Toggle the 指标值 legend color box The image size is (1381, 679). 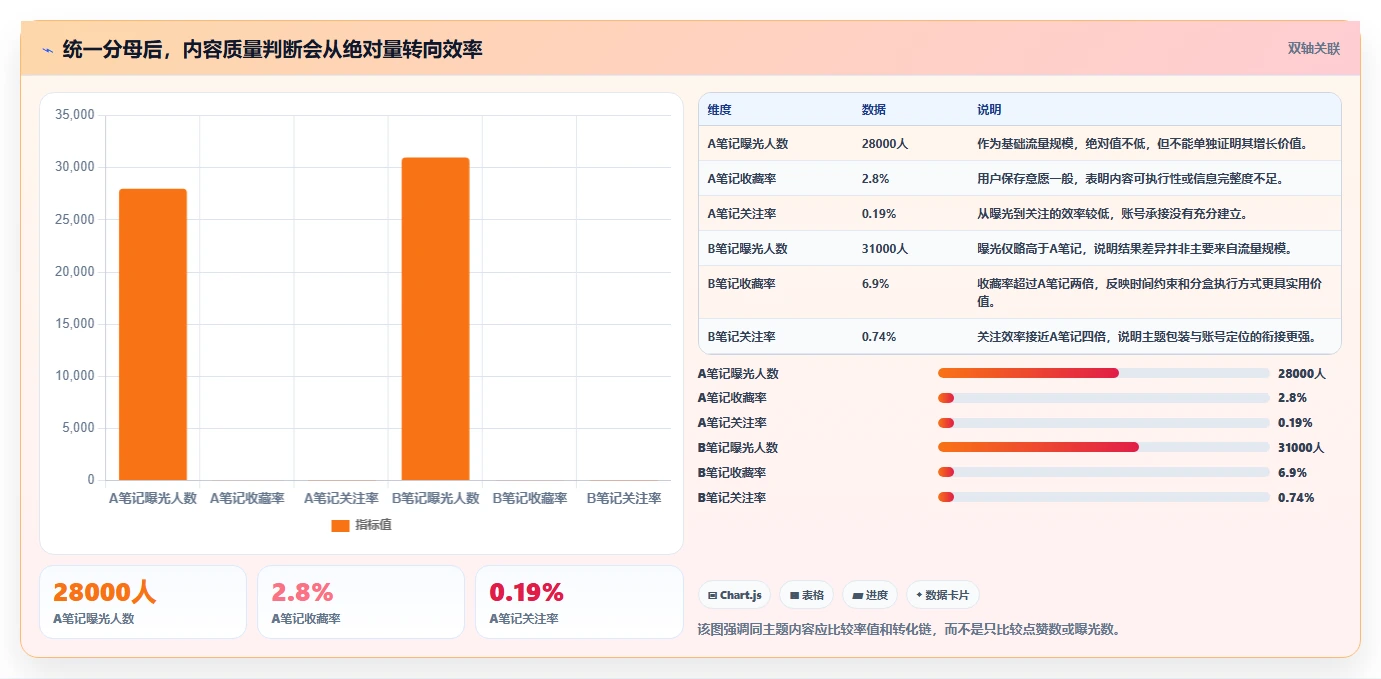point(340,525)
